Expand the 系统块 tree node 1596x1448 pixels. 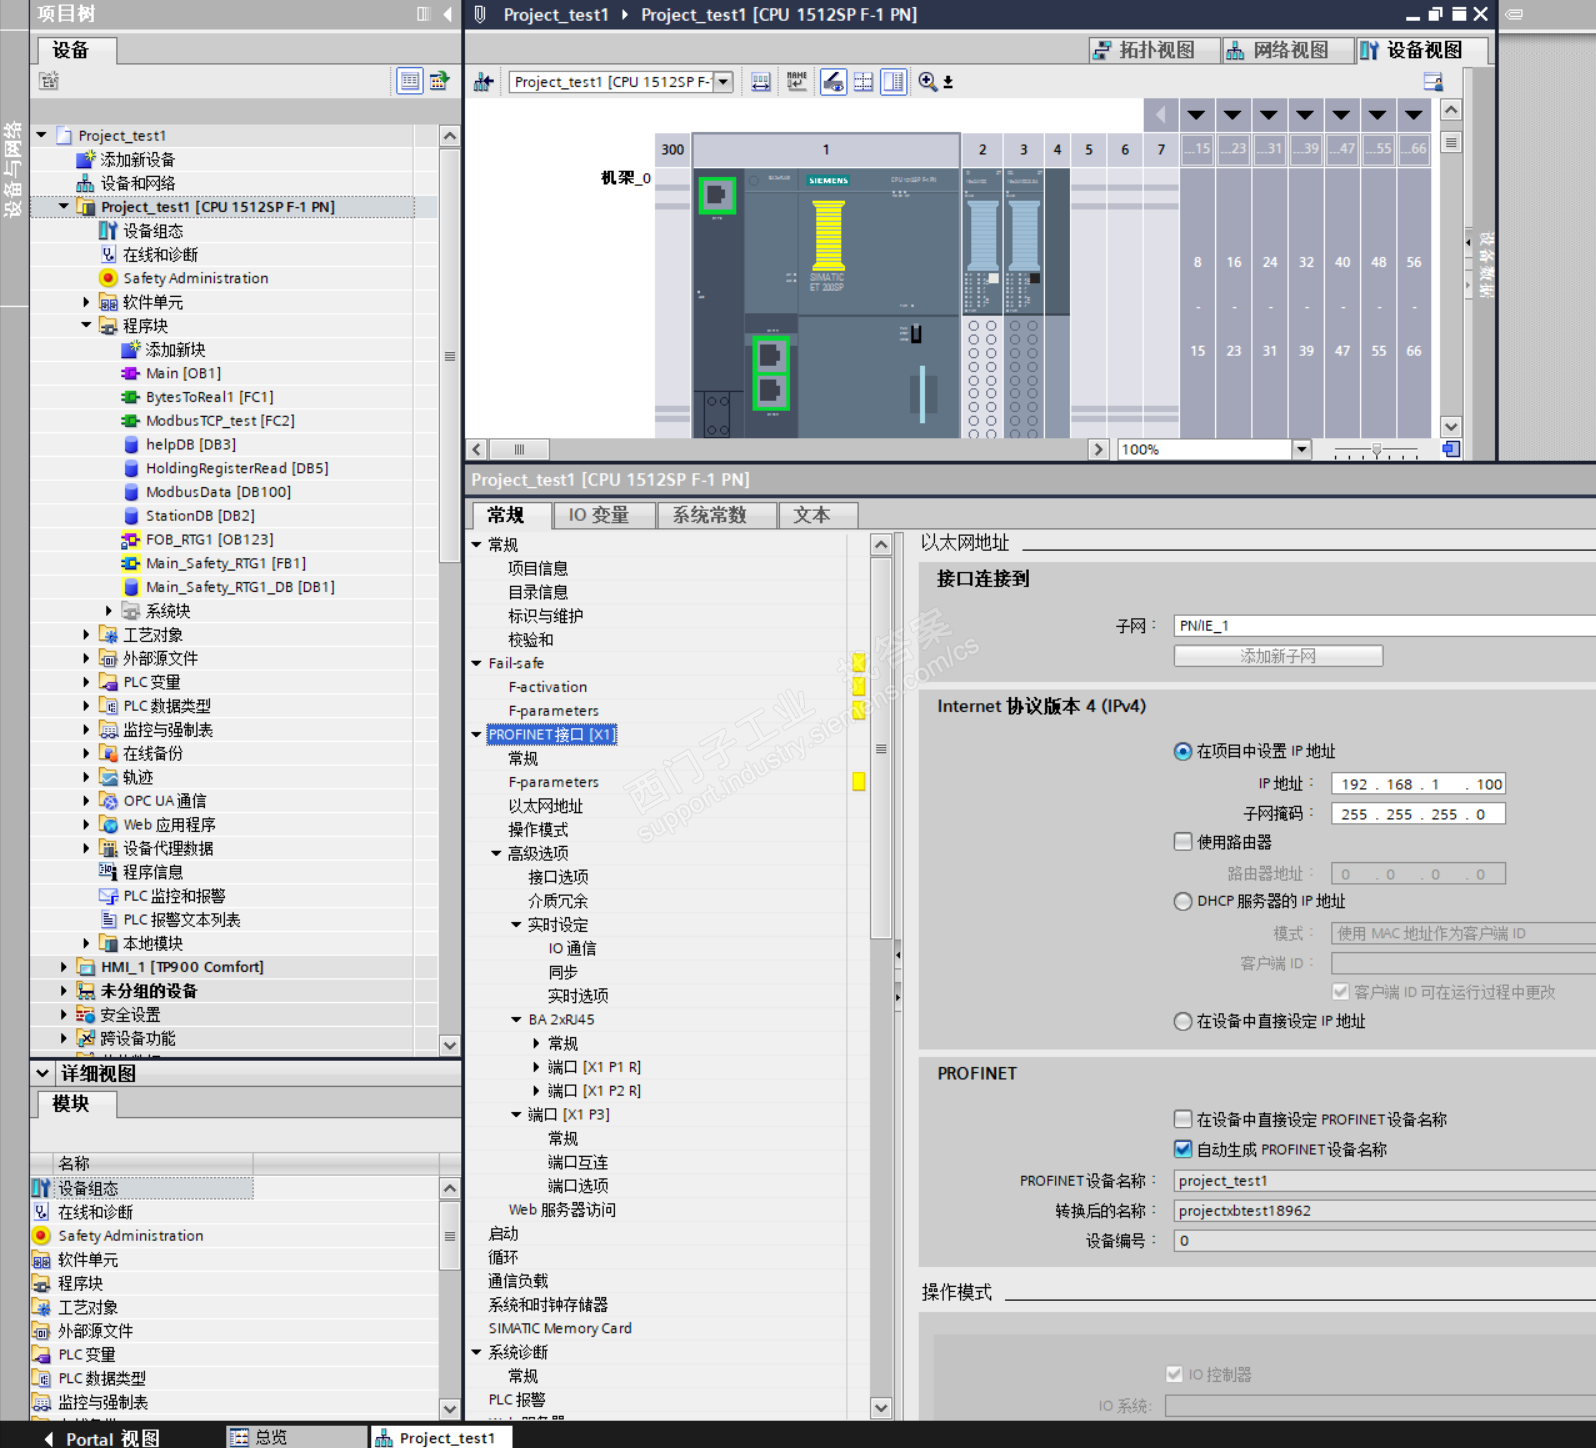pos(108,611)
